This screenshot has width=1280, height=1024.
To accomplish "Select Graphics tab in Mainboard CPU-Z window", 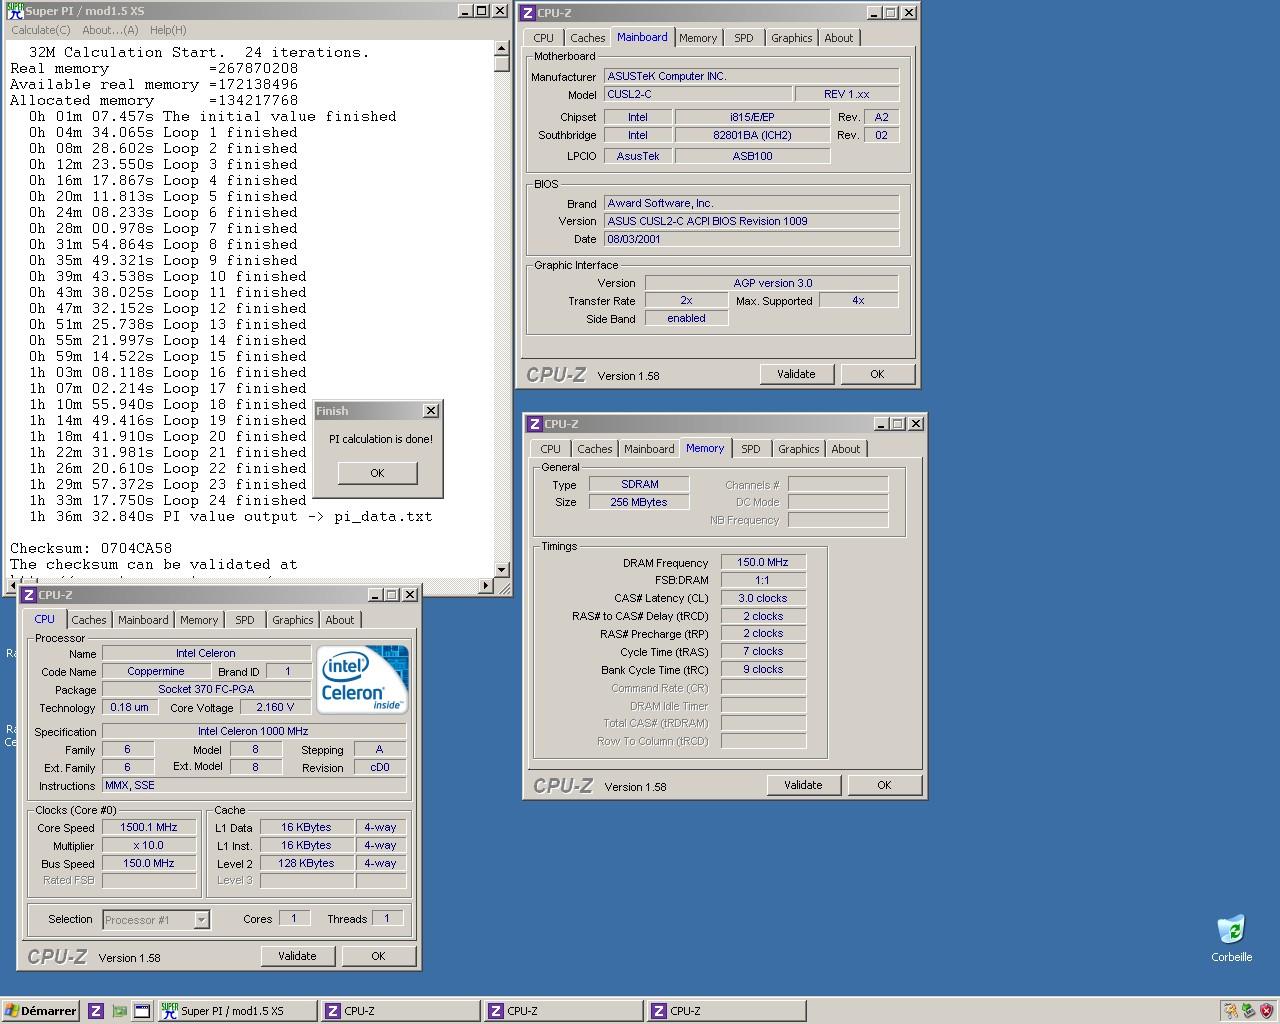I will pos(792,38).
